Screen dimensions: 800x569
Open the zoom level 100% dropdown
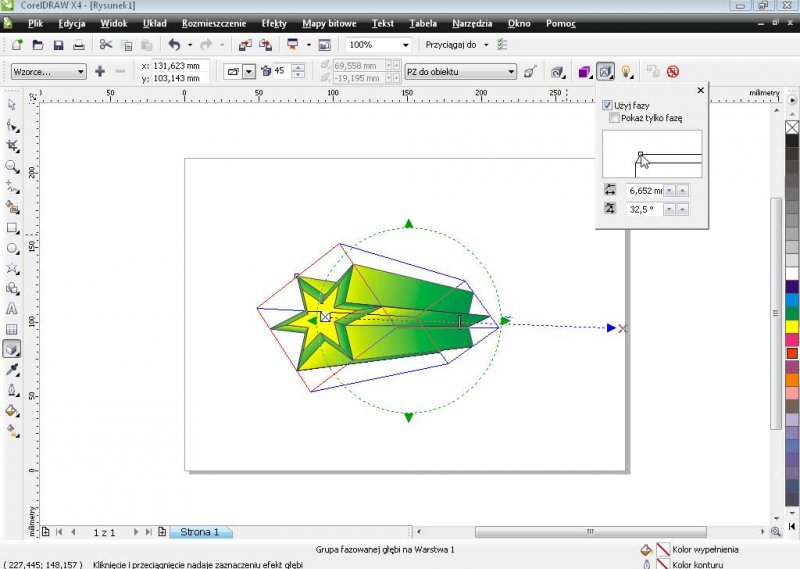[x=405, y=45]
